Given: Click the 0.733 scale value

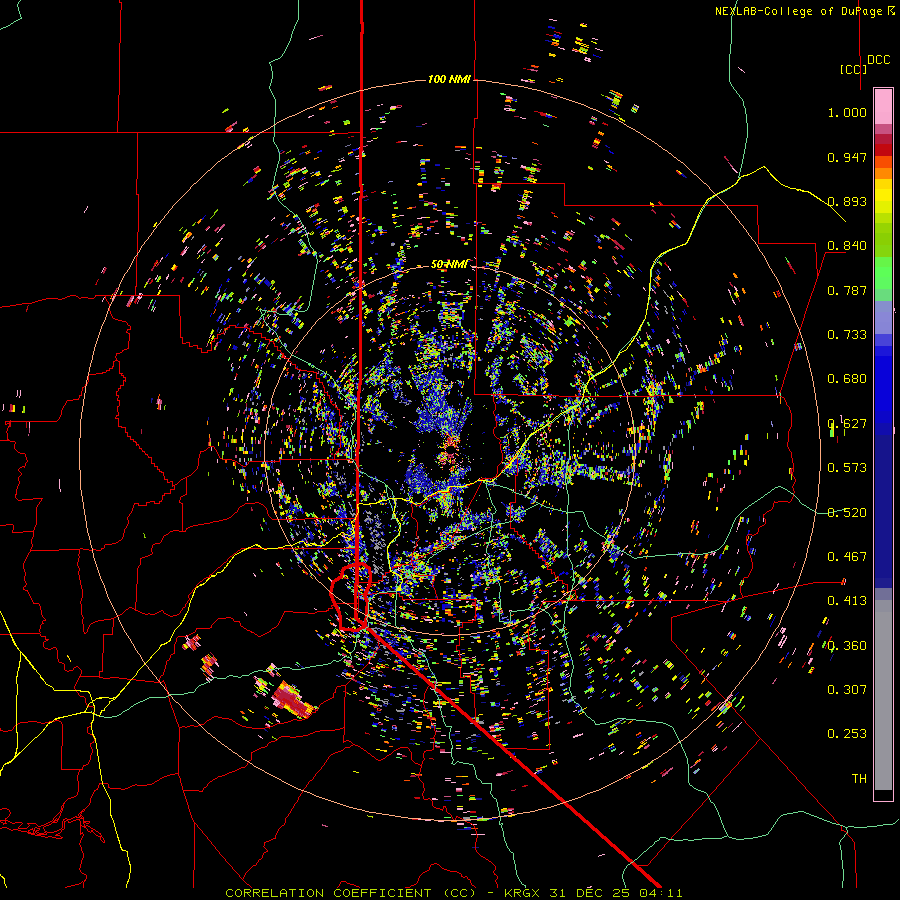Looking at the screenshot, I should coord(847,335).
